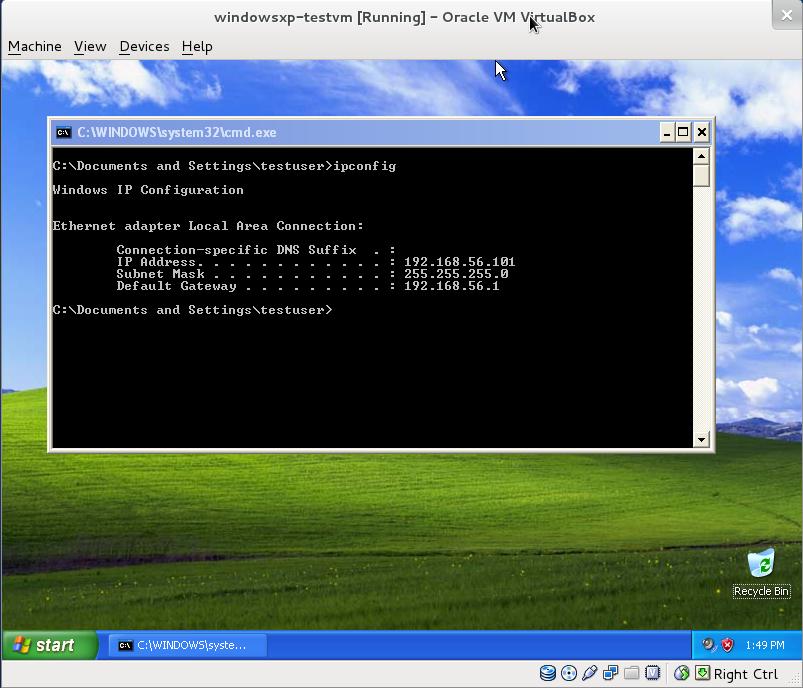The image size is (803, 688).
Task: Open the View menu
Action: click(90, 46)
